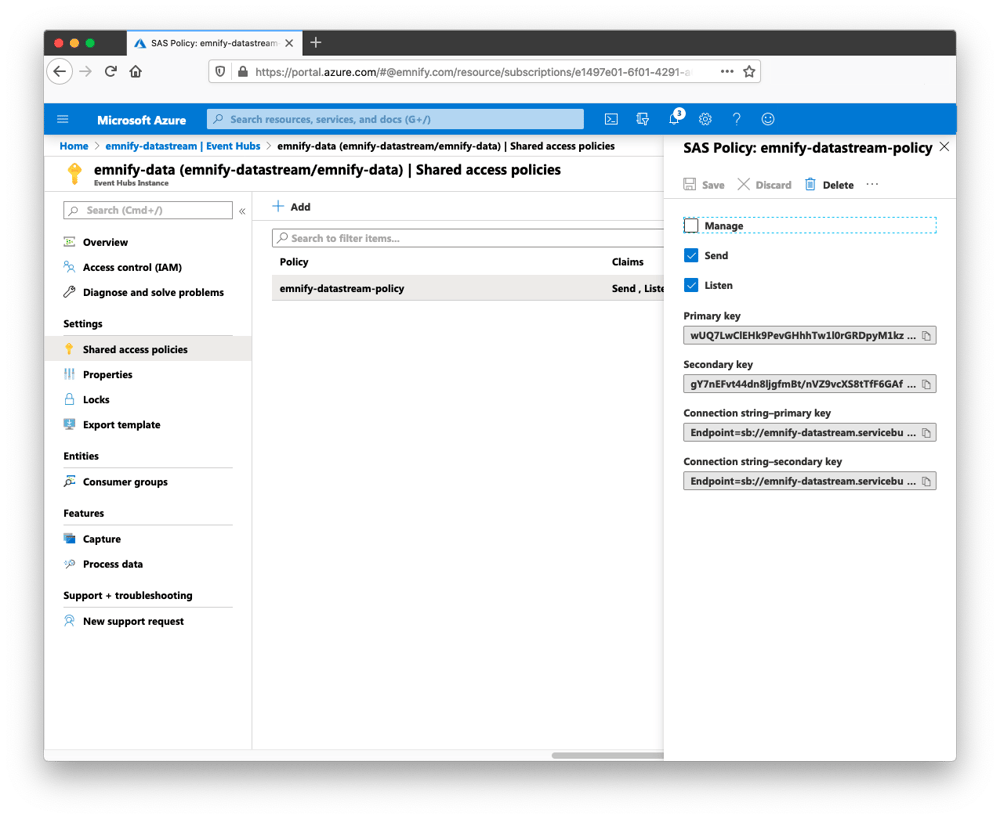Go forward in the browser
Image resolution: width=1000 pixels, height=819 pixels.
(x=85, y=71)
